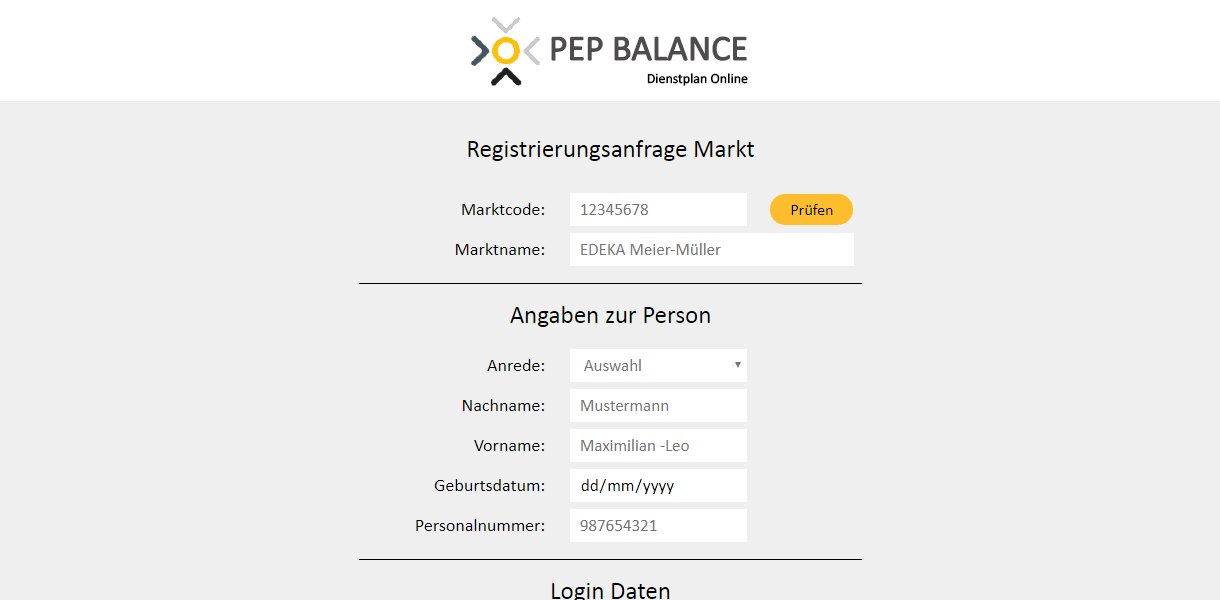This screenshot has height=600, width=1220.
Task: Click the PEP Balance logo icon
Action: [506, 51]
